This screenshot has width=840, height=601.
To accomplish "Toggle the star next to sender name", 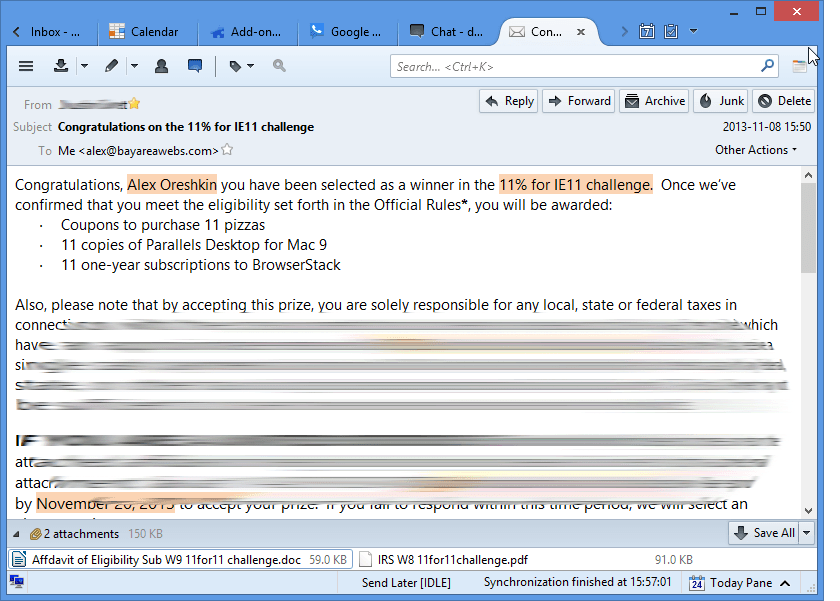I will 134,103.
